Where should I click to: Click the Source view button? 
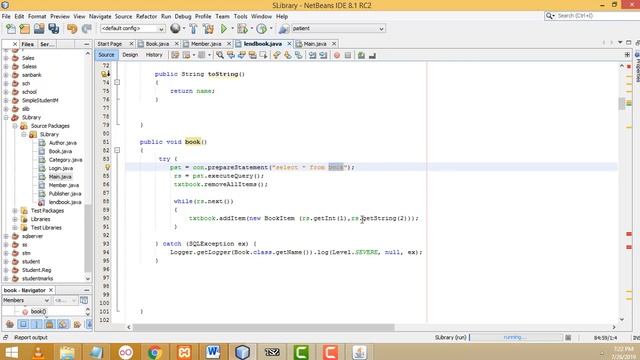[106, 55]
